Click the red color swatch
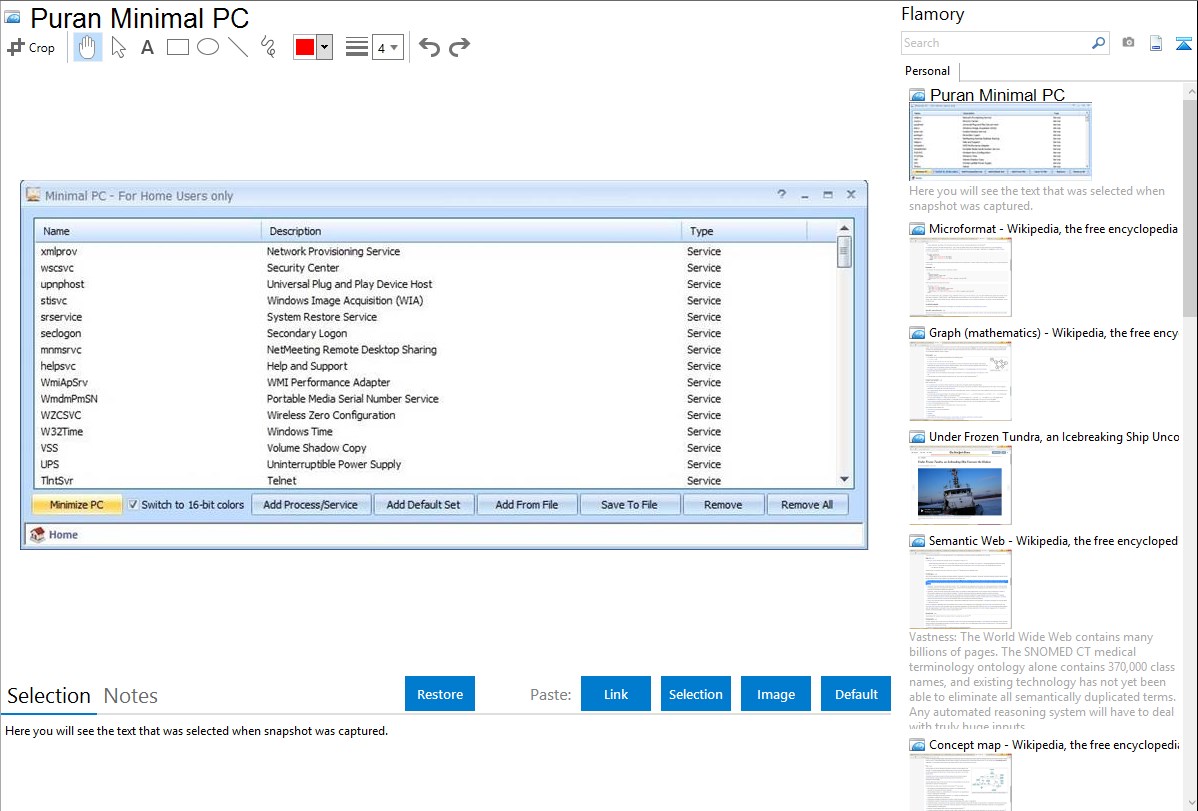 pos(305,47)
